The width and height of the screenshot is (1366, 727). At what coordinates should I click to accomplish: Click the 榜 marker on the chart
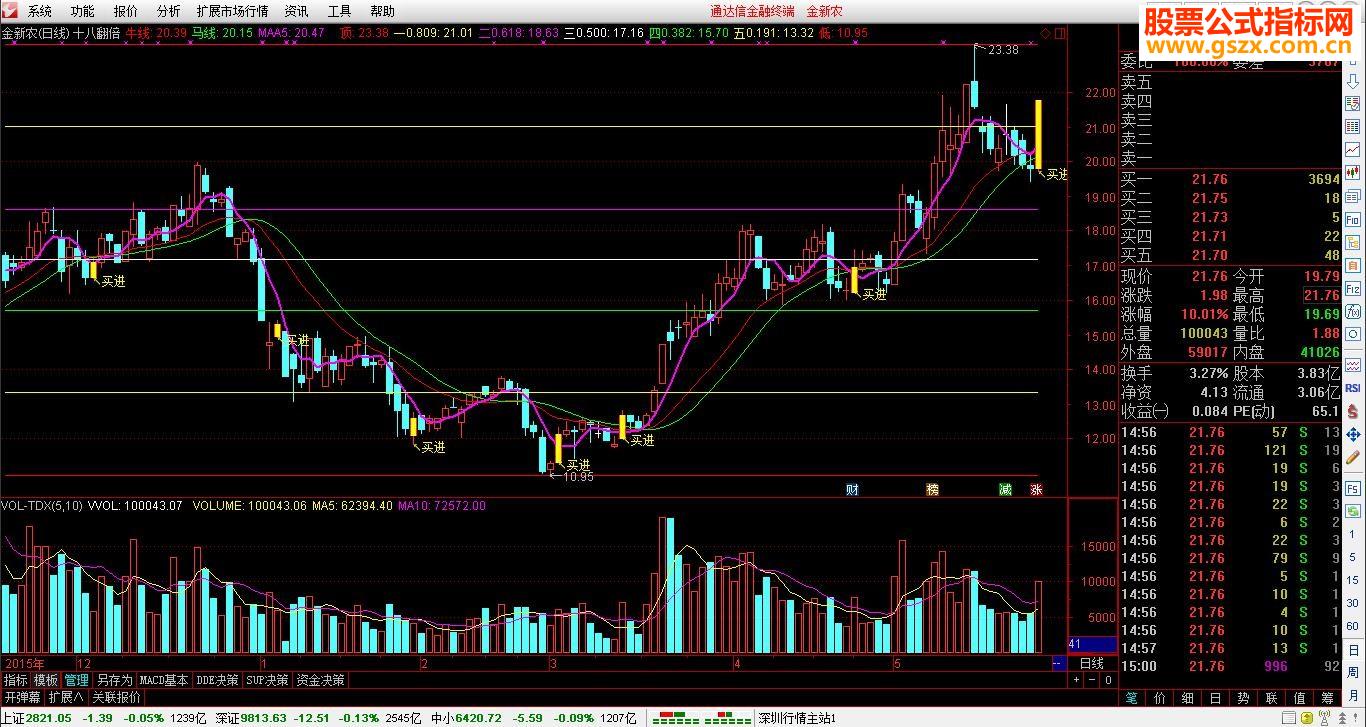tap(933, 489)
